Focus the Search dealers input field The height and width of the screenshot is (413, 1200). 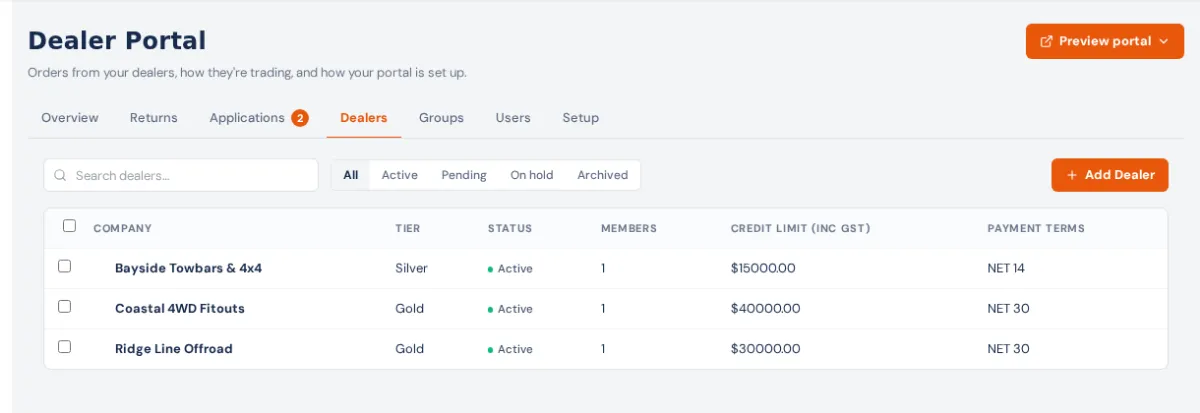[181, 175]
